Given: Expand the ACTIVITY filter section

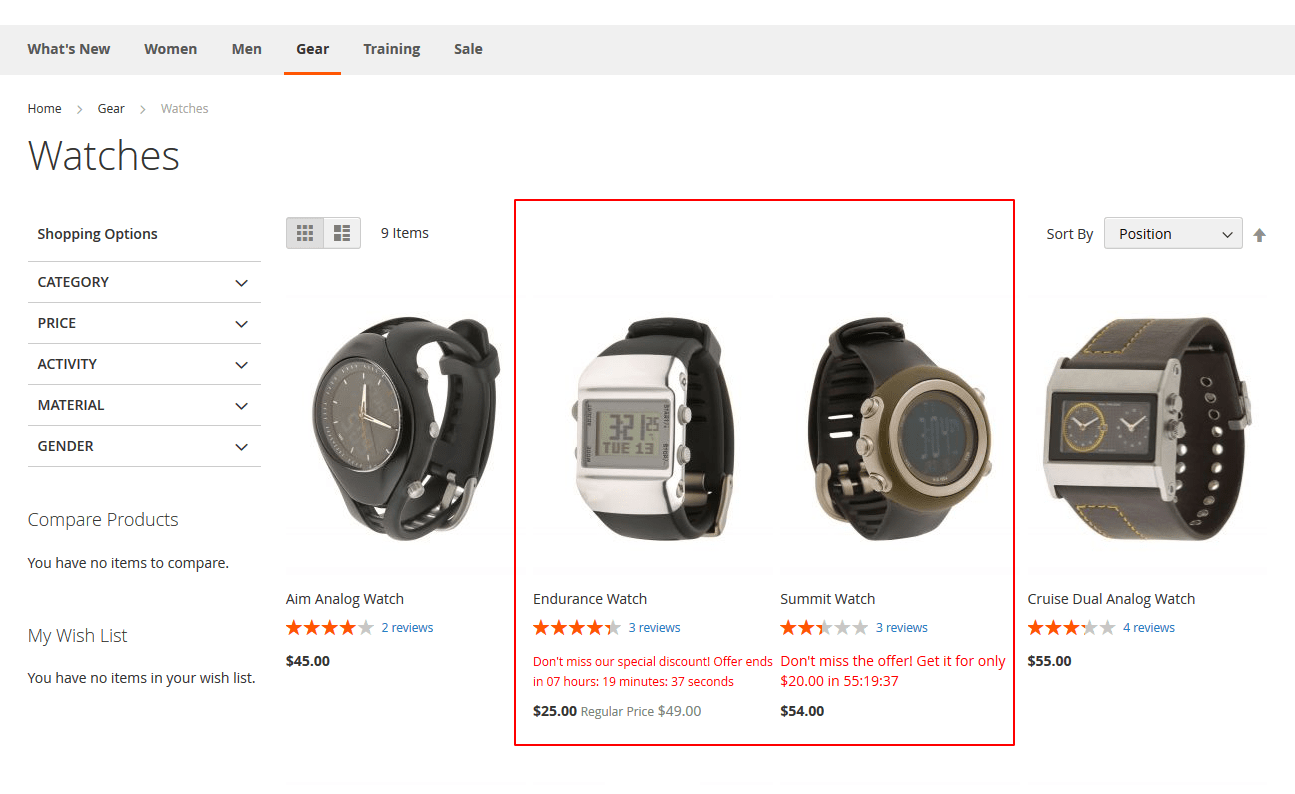Looking at the screenshot, I should [144, 364].
